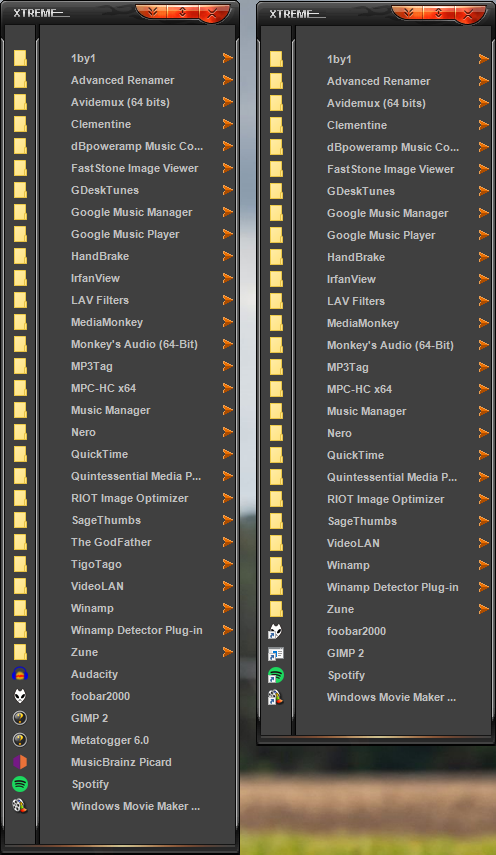This screenshot has height=855, width=496.
Task: Expand The GodFather submenu arrow
Action: (x=228, y=542)
